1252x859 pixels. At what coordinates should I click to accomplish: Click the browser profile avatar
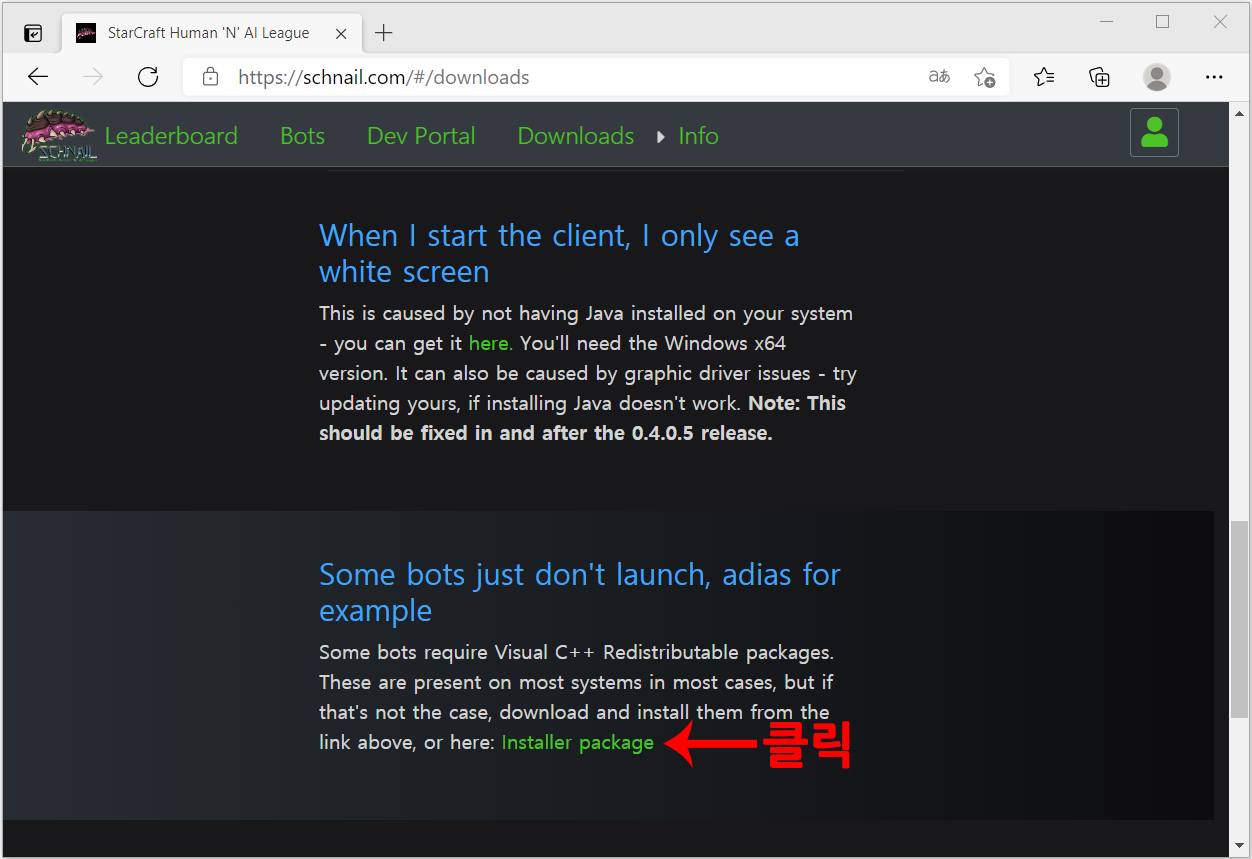coord(1157,77)
